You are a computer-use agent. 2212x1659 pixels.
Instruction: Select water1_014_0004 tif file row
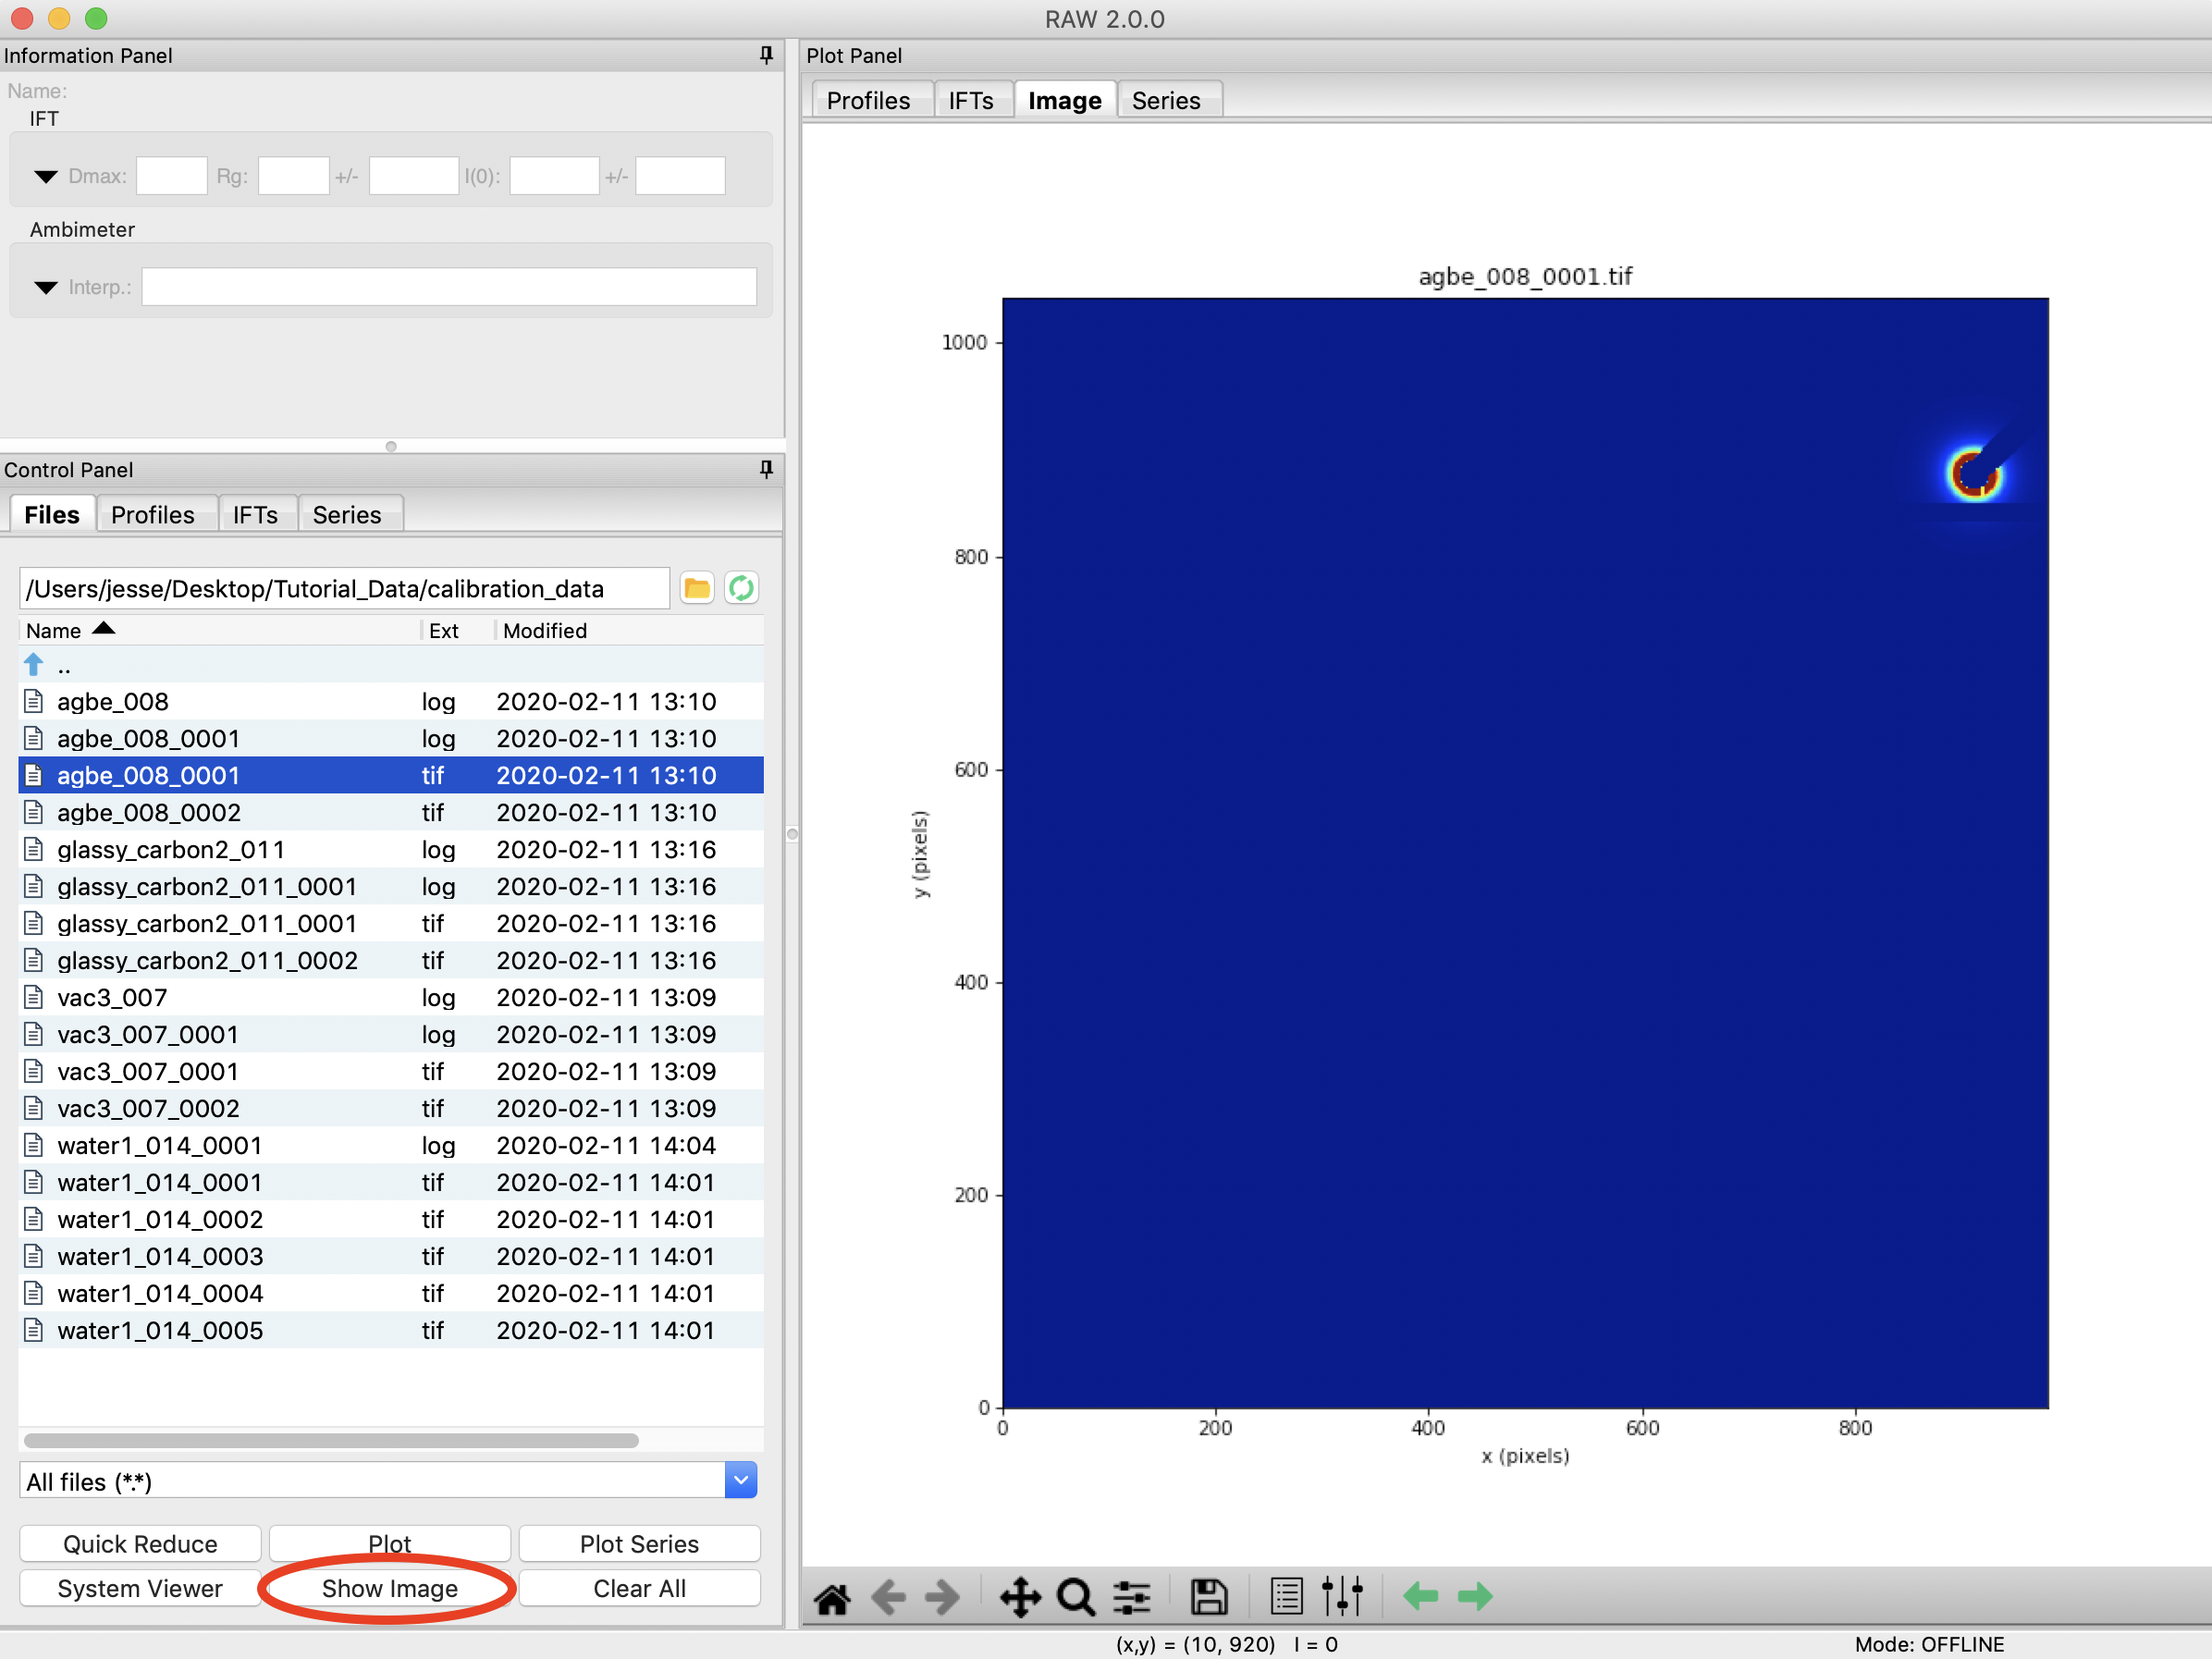(391, 1293)
